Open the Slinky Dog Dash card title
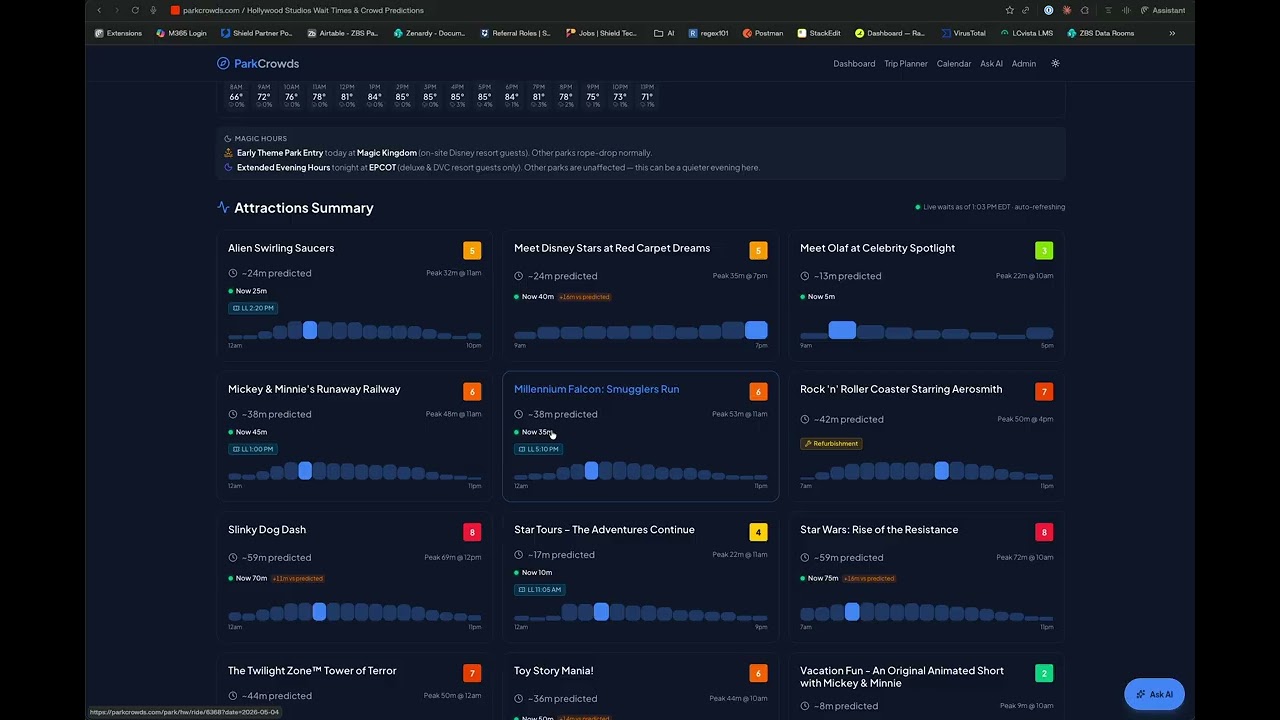This screenshot has height=720, width=1280. (x=267, y=530)
